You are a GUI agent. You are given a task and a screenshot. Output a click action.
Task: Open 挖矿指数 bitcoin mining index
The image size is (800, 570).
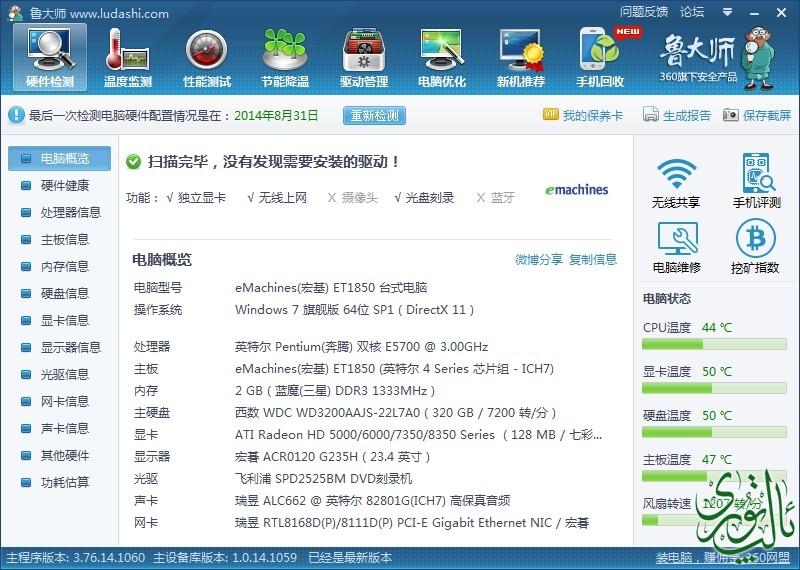tap(755, 247)
